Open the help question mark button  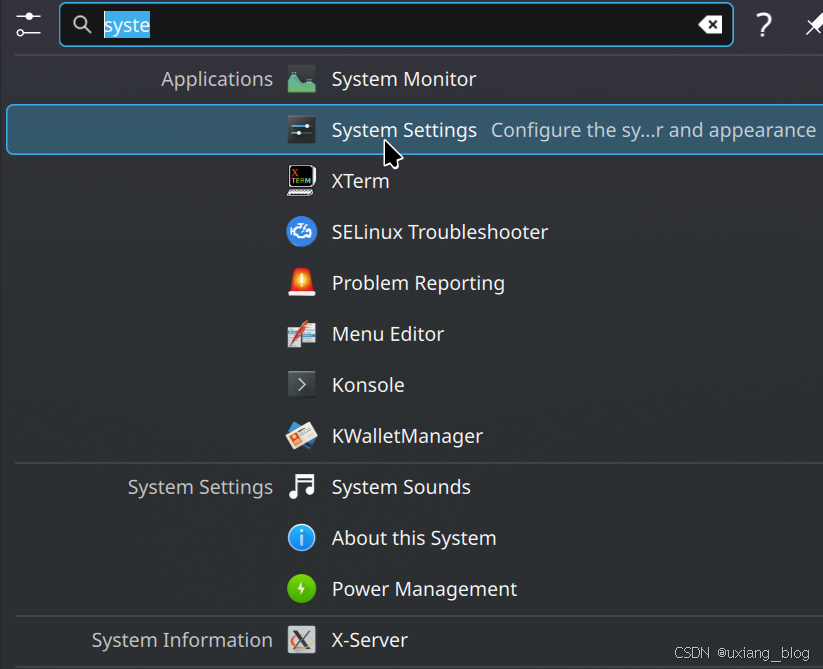tap(764, 25)
